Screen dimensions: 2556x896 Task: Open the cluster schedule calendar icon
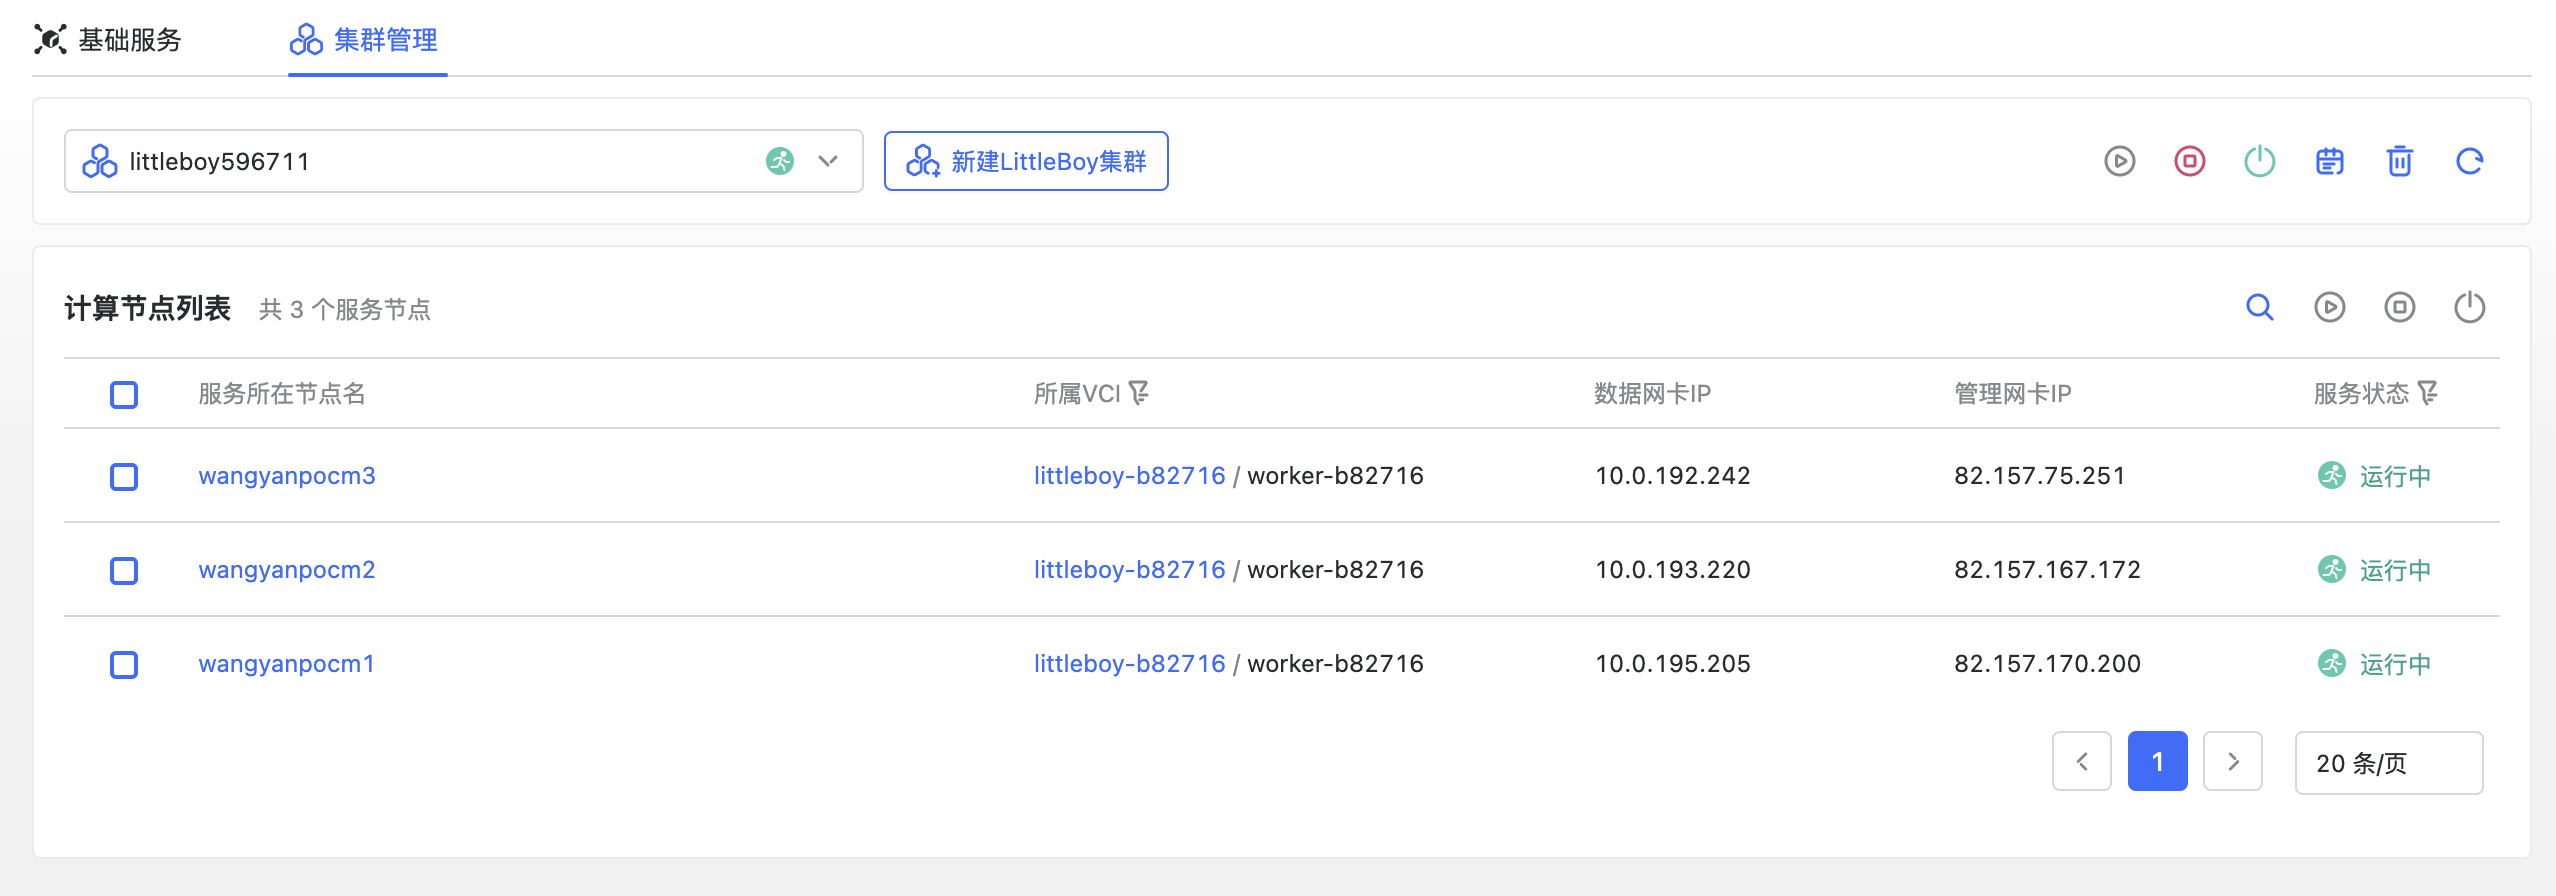[x=2329, y=161]
